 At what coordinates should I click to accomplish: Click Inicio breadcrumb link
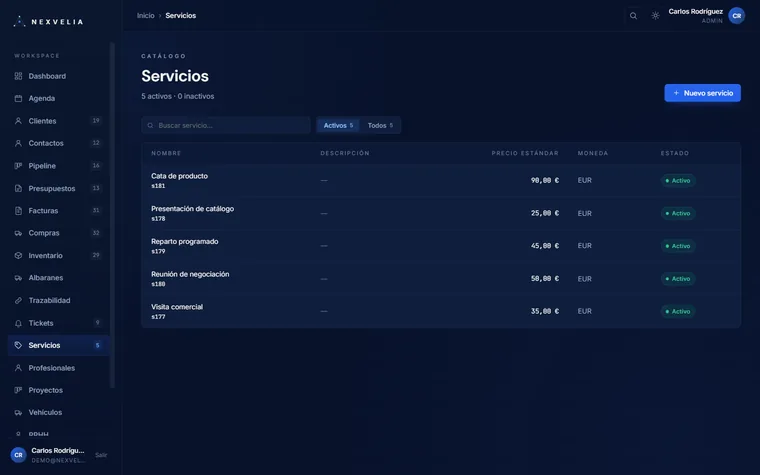145,16
